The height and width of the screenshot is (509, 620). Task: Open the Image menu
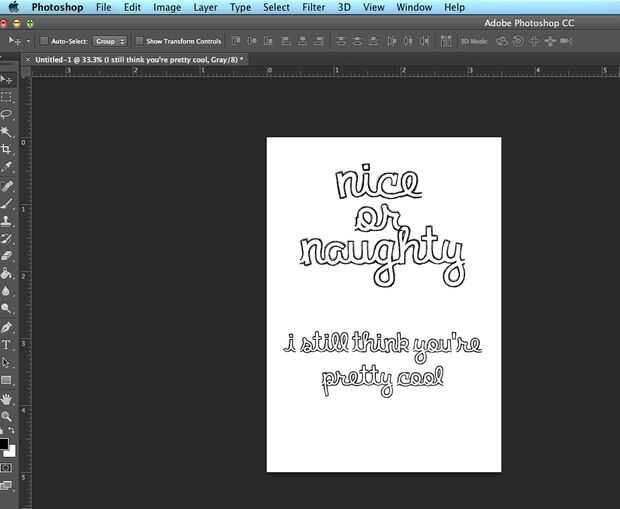(167, 7)
